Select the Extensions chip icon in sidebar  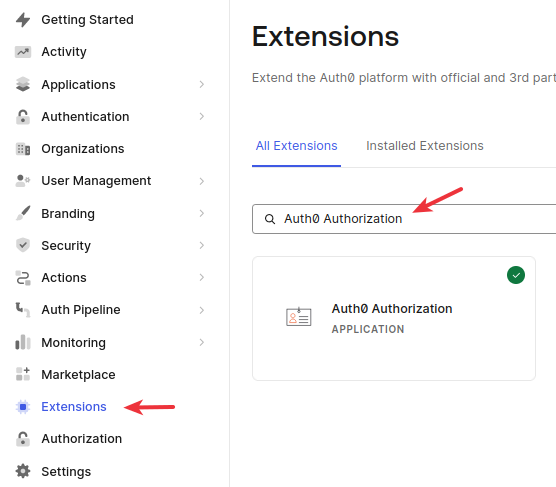(23, 407)
